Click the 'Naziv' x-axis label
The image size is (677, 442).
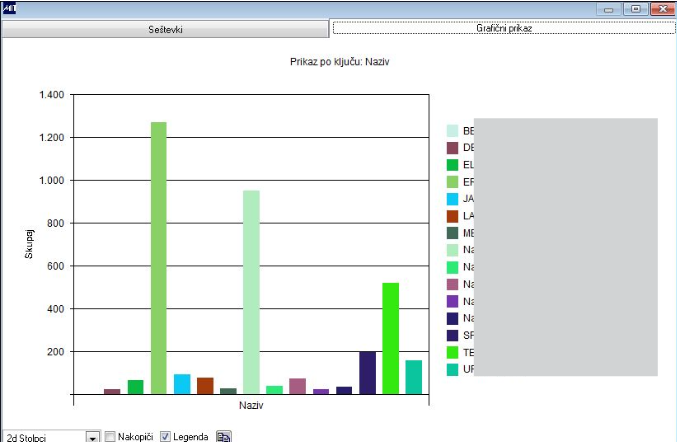click(251, 405)
